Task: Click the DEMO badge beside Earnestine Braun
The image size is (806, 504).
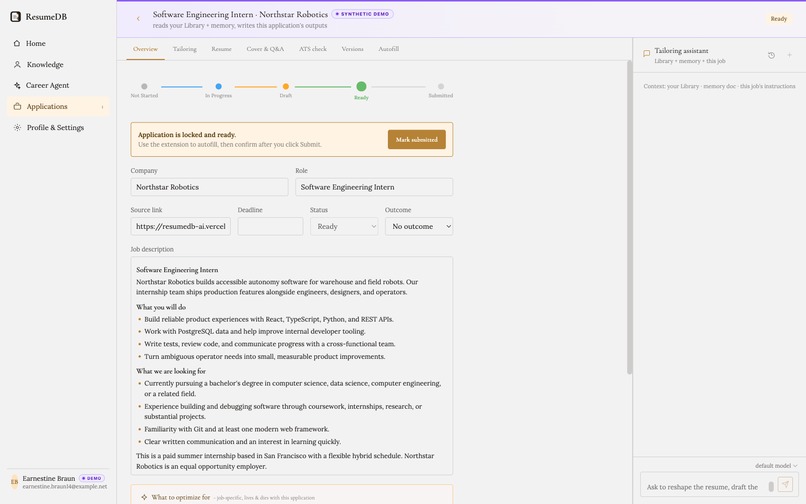Action: click(x=92, y=478)
